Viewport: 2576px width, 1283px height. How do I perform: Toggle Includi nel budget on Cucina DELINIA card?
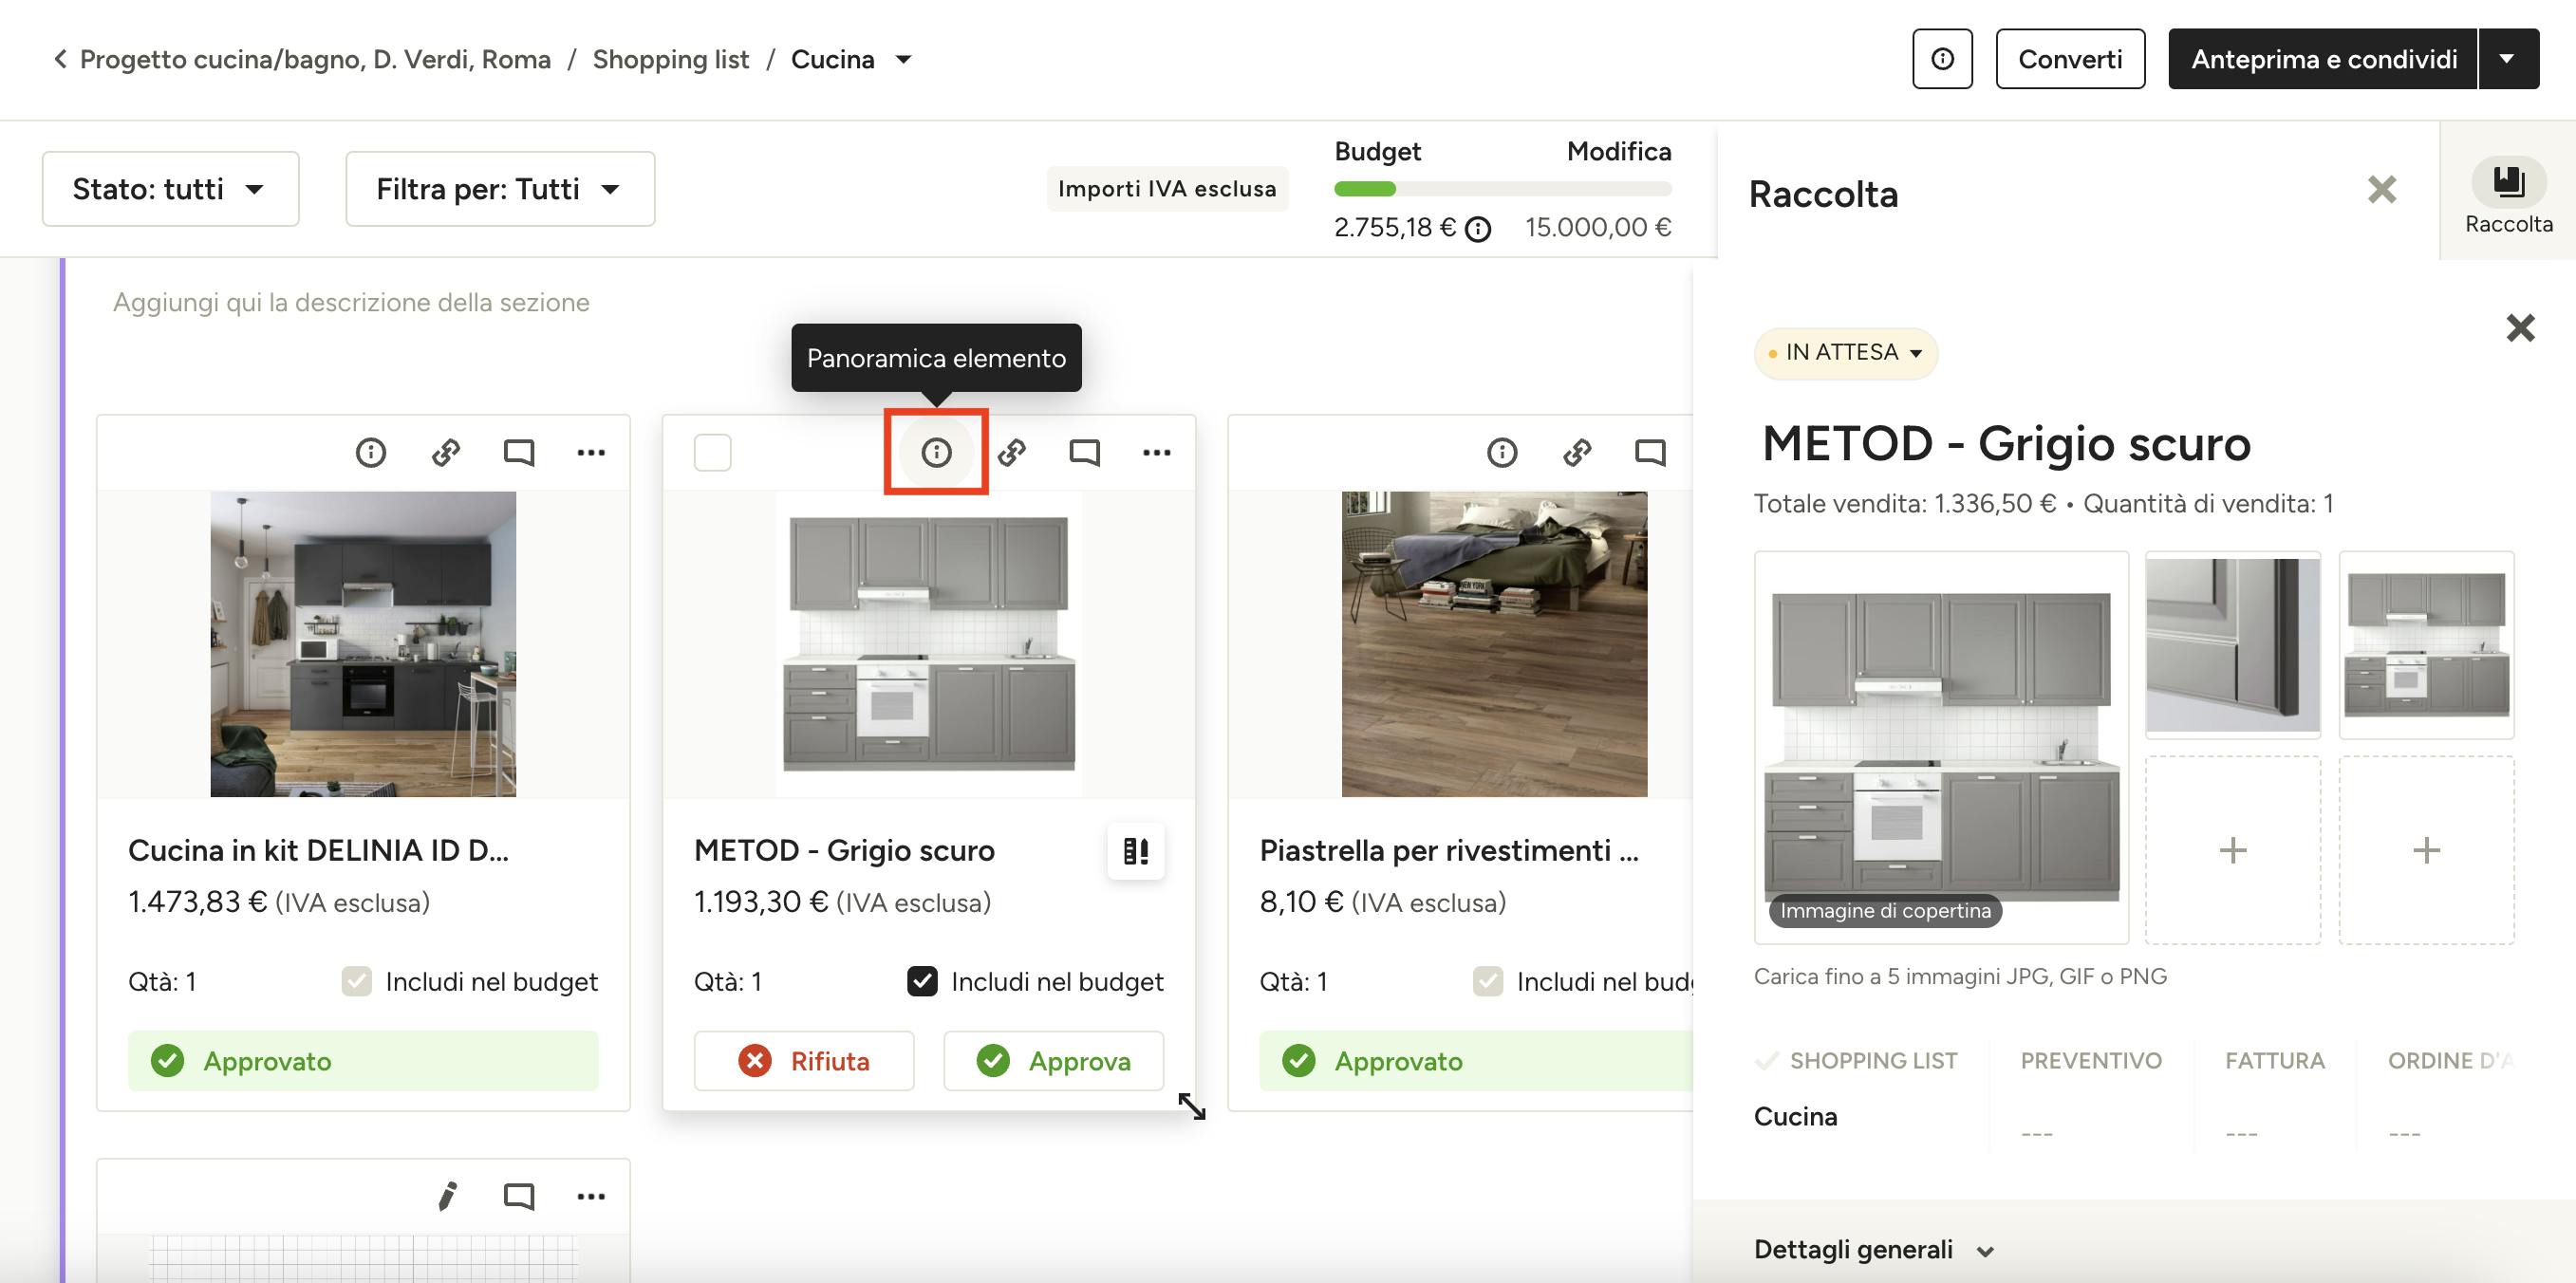356,981
